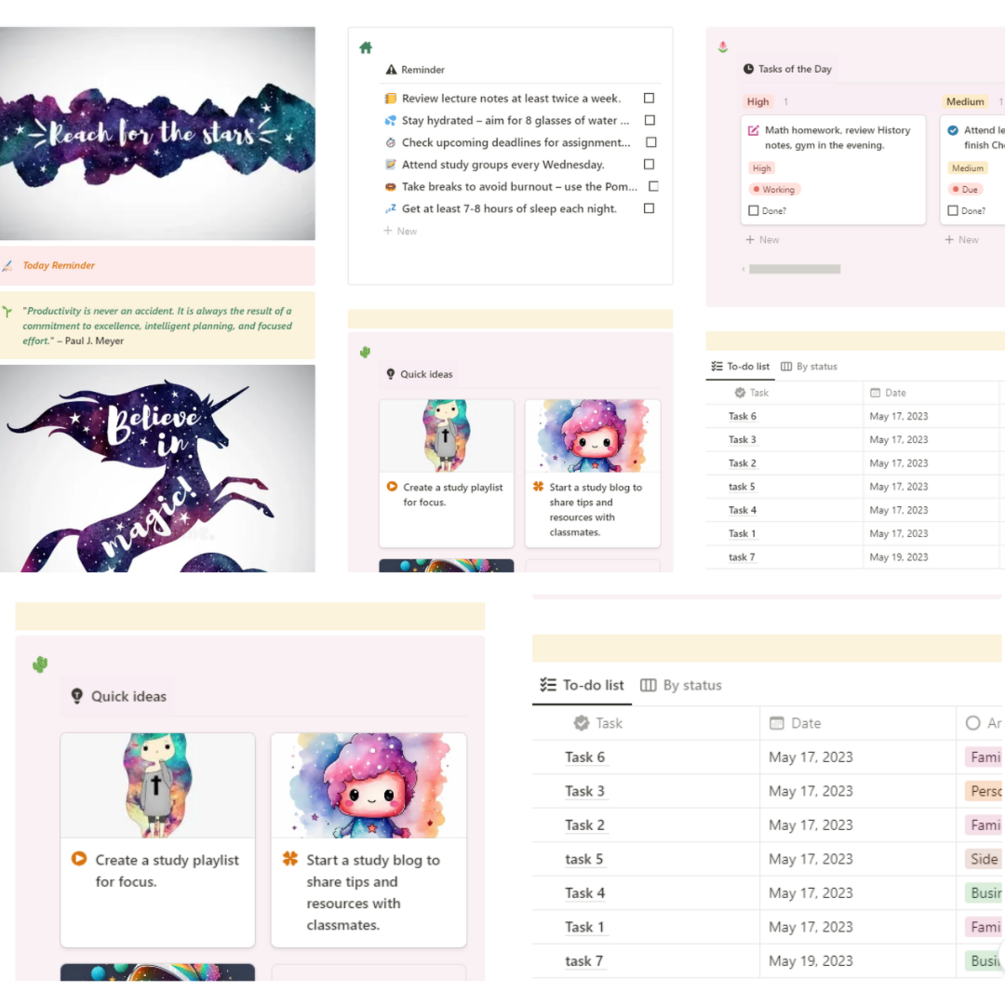
Task: Switch to the By status tab in lower table
Action: pyautogui.click(x=681, y=685)
